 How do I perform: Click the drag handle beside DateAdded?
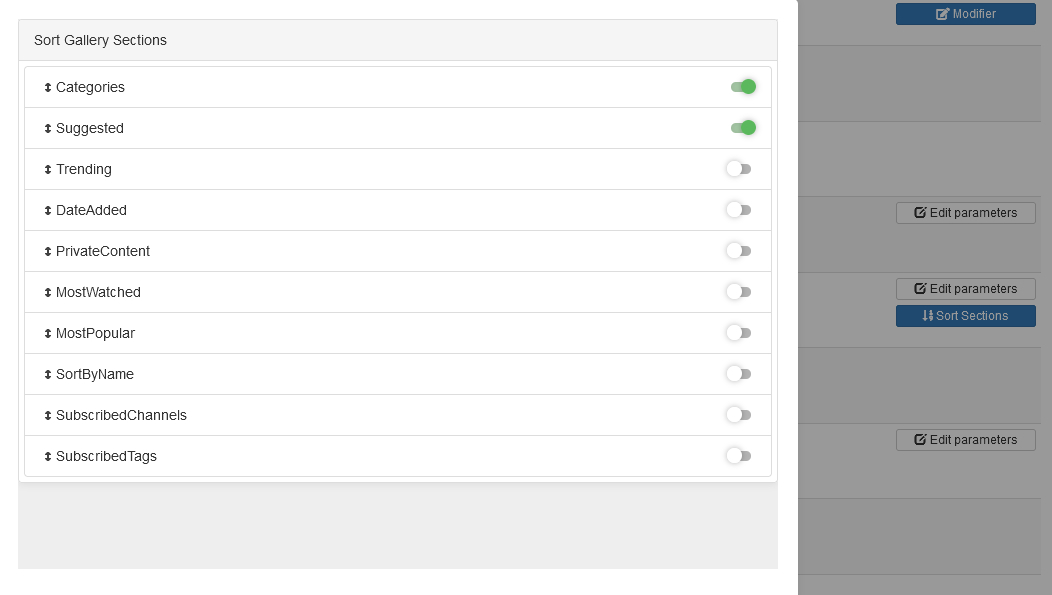point(47,210)
